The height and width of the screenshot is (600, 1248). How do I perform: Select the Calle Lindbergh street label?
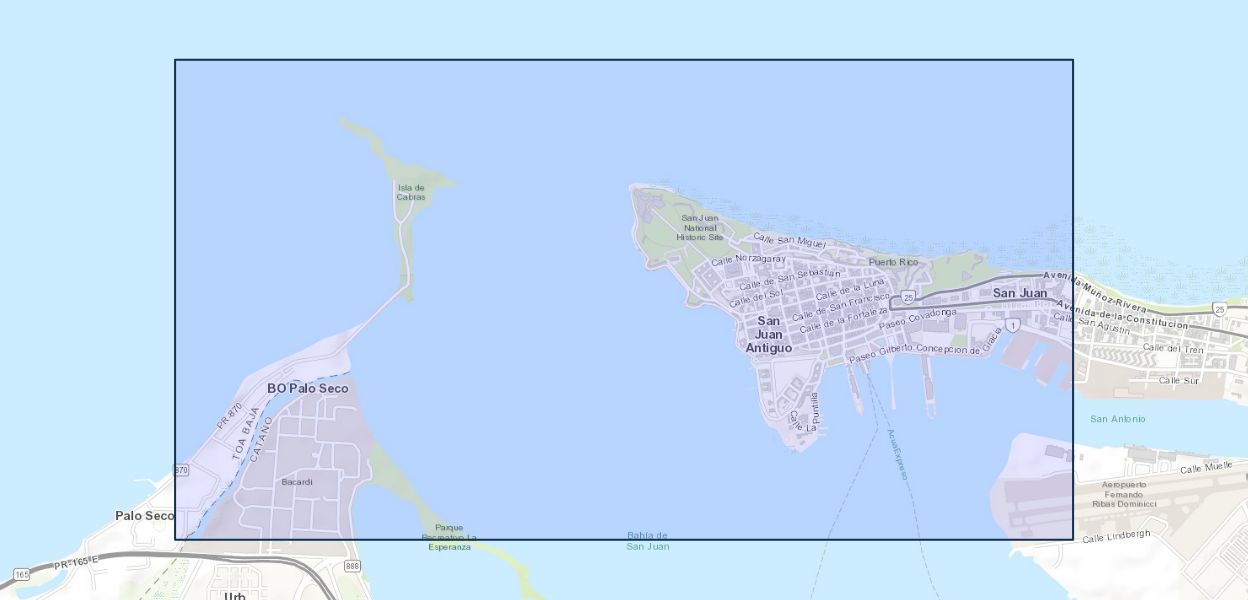1116,536
